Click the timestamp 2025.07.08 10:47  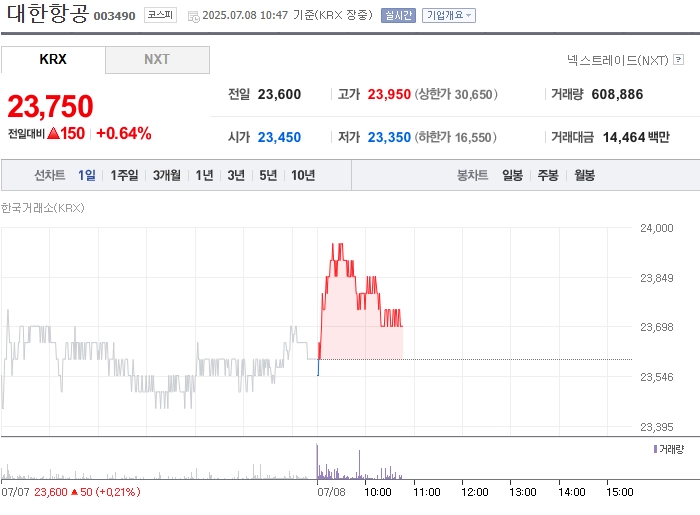click(245, 15)
